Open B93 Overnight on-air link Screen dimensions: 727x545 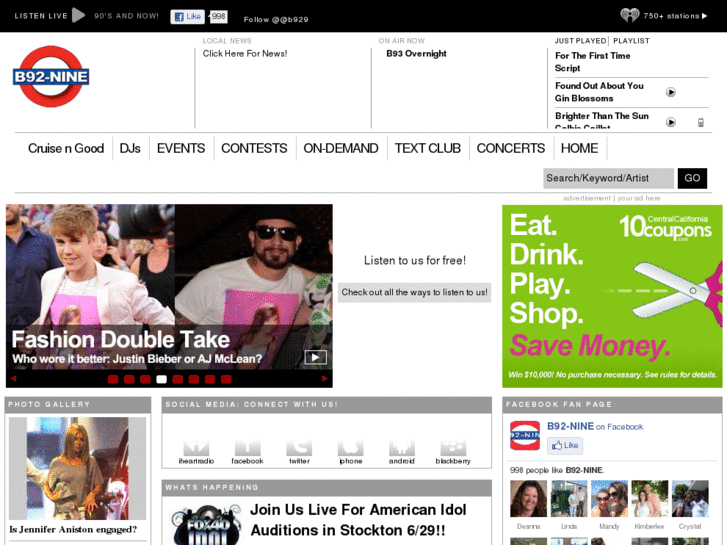coord(416,54)
